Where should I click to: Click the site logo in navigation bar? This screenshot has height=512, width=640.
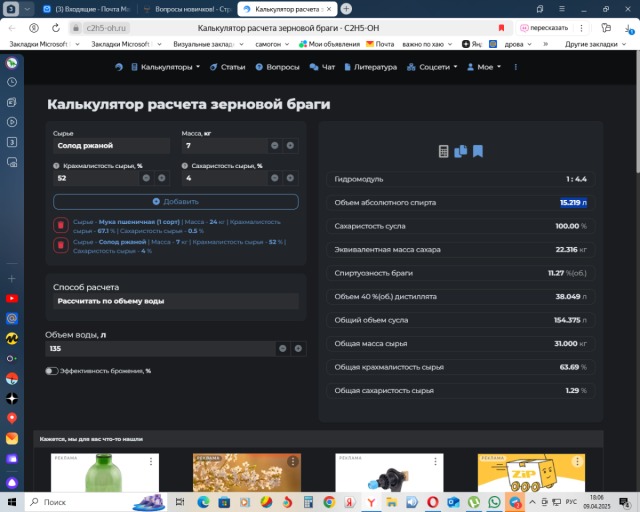coord(119,67)
